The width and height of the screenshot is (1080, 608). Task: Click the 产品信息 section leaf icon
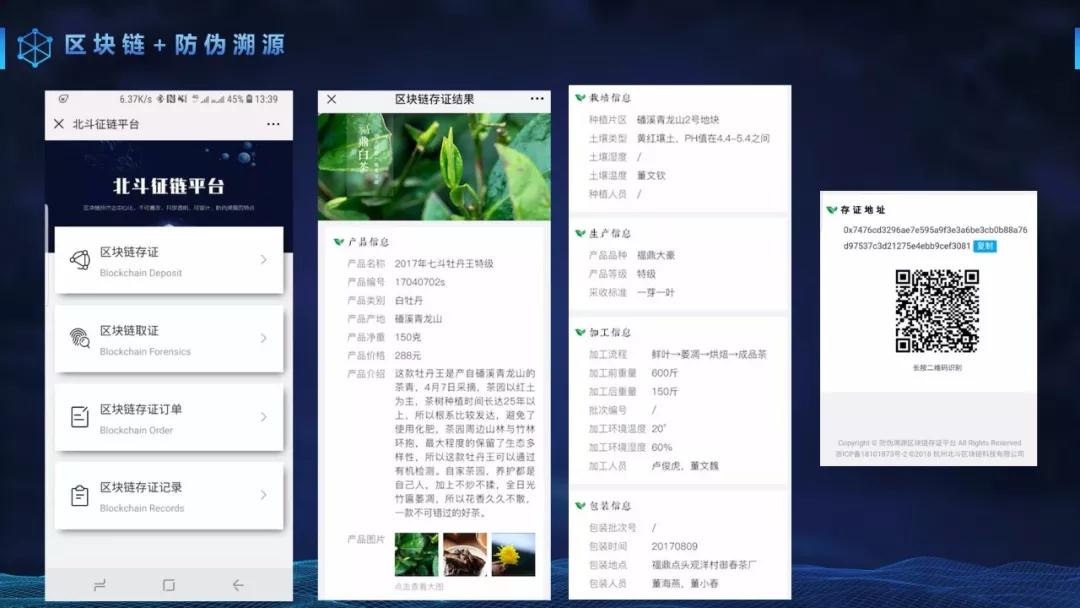[x=339, y=242]
